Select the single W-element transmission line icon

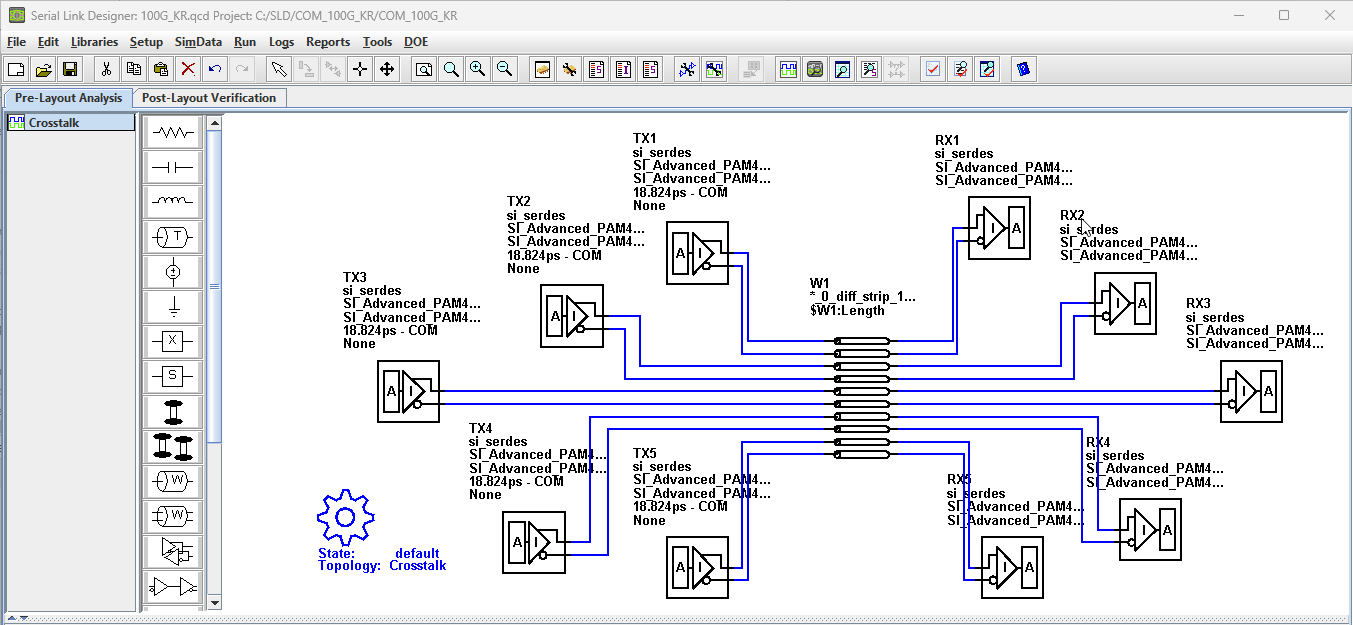(172, 481)
